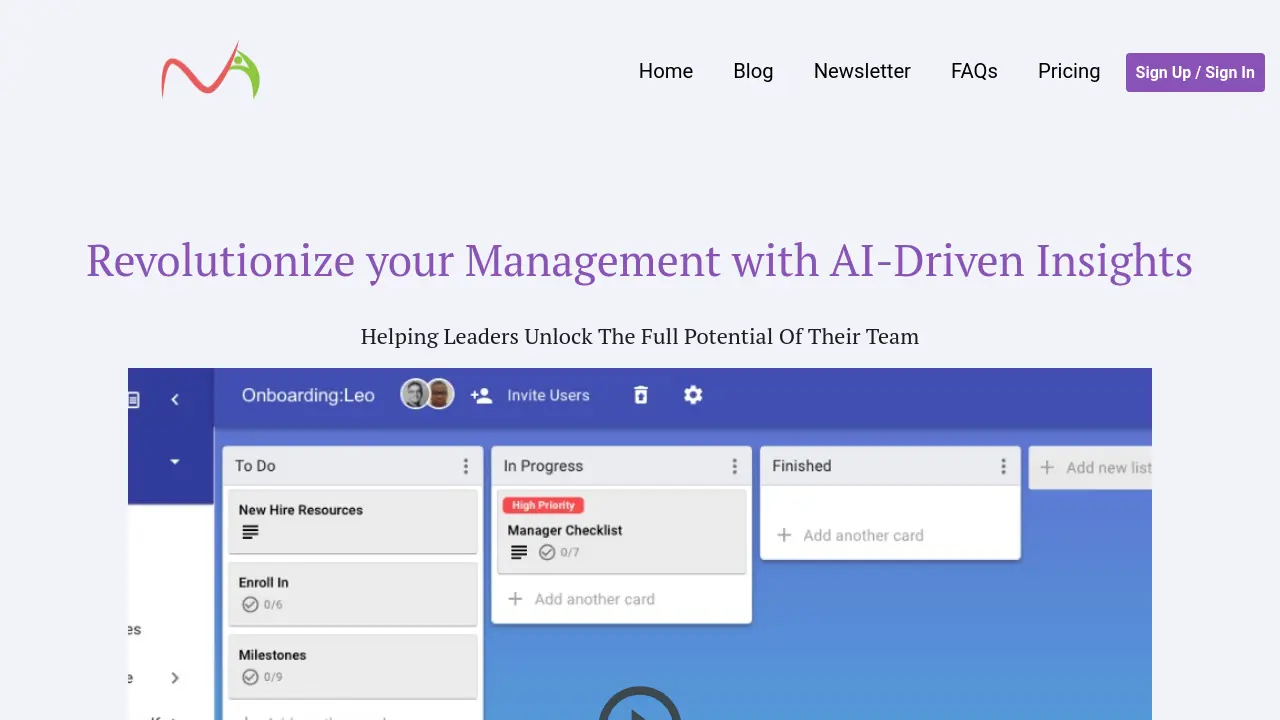This screenshot has height=720, width=1280.
Task: Click the checklist icon on Enroll In
Action: pyautogui.click(x=250, y=605)
